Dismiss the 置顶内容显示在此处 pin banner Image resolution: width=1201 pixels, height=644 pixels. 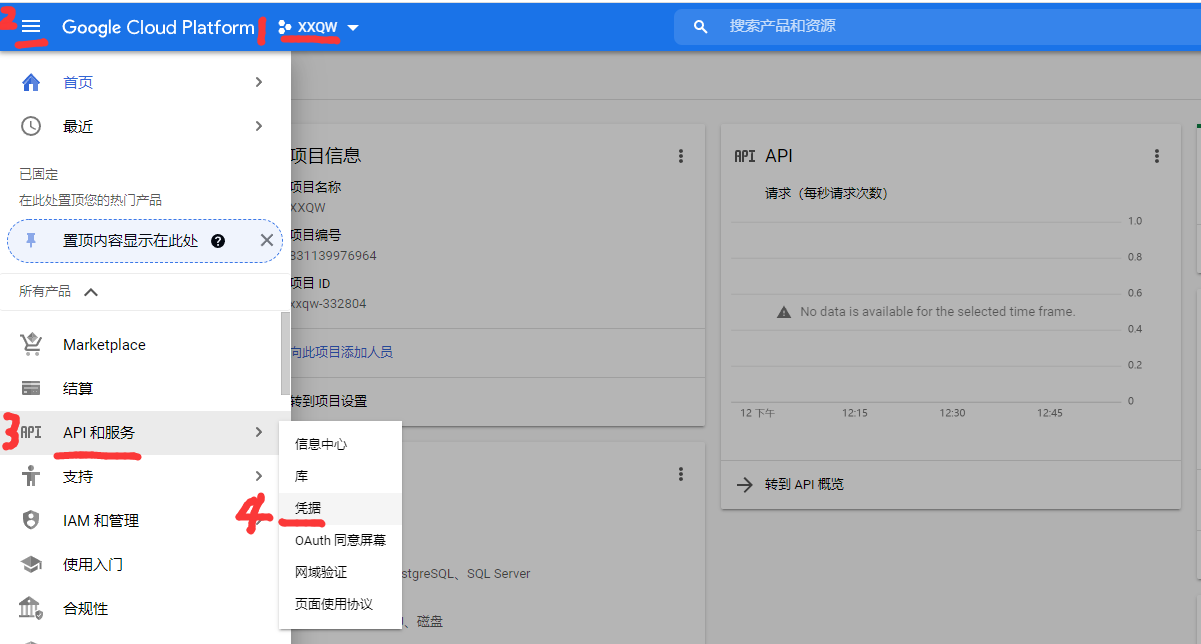tap(267, 240)
